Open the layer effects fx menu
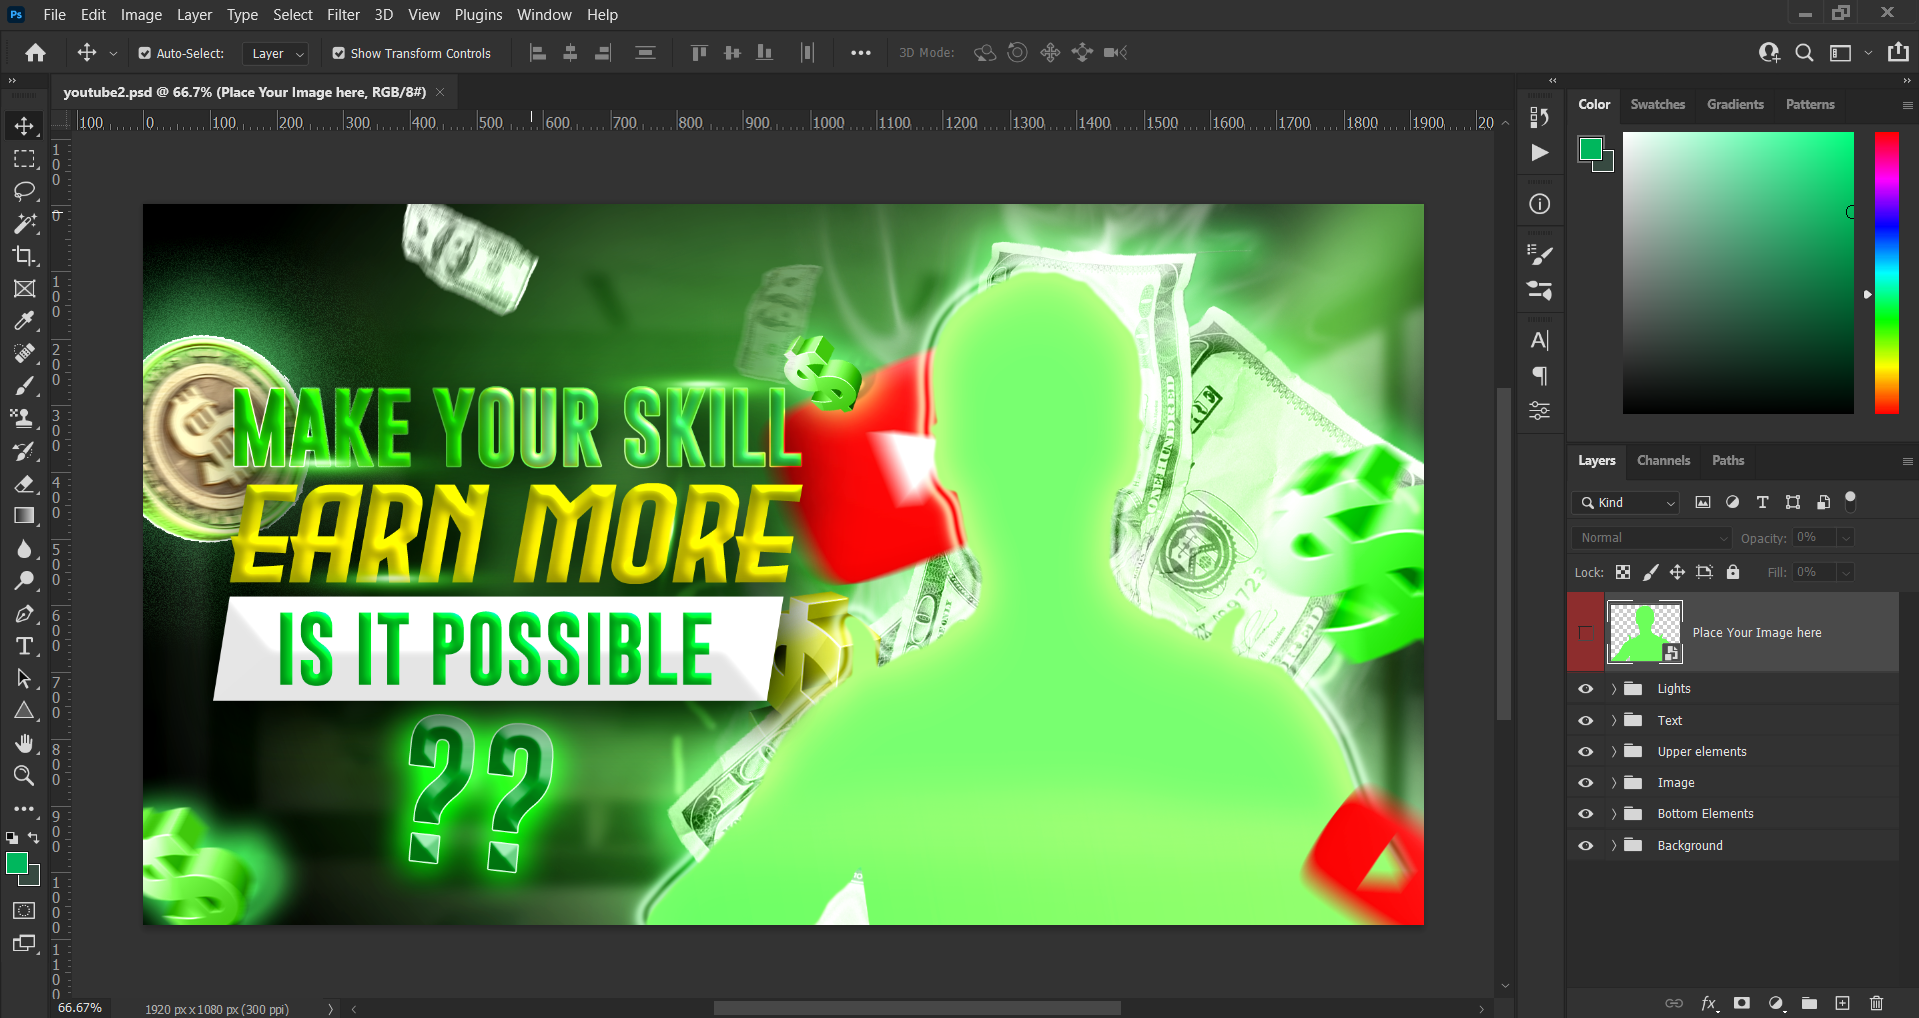This screenshot has width=1919, height=1018. coord(1708,1003)
